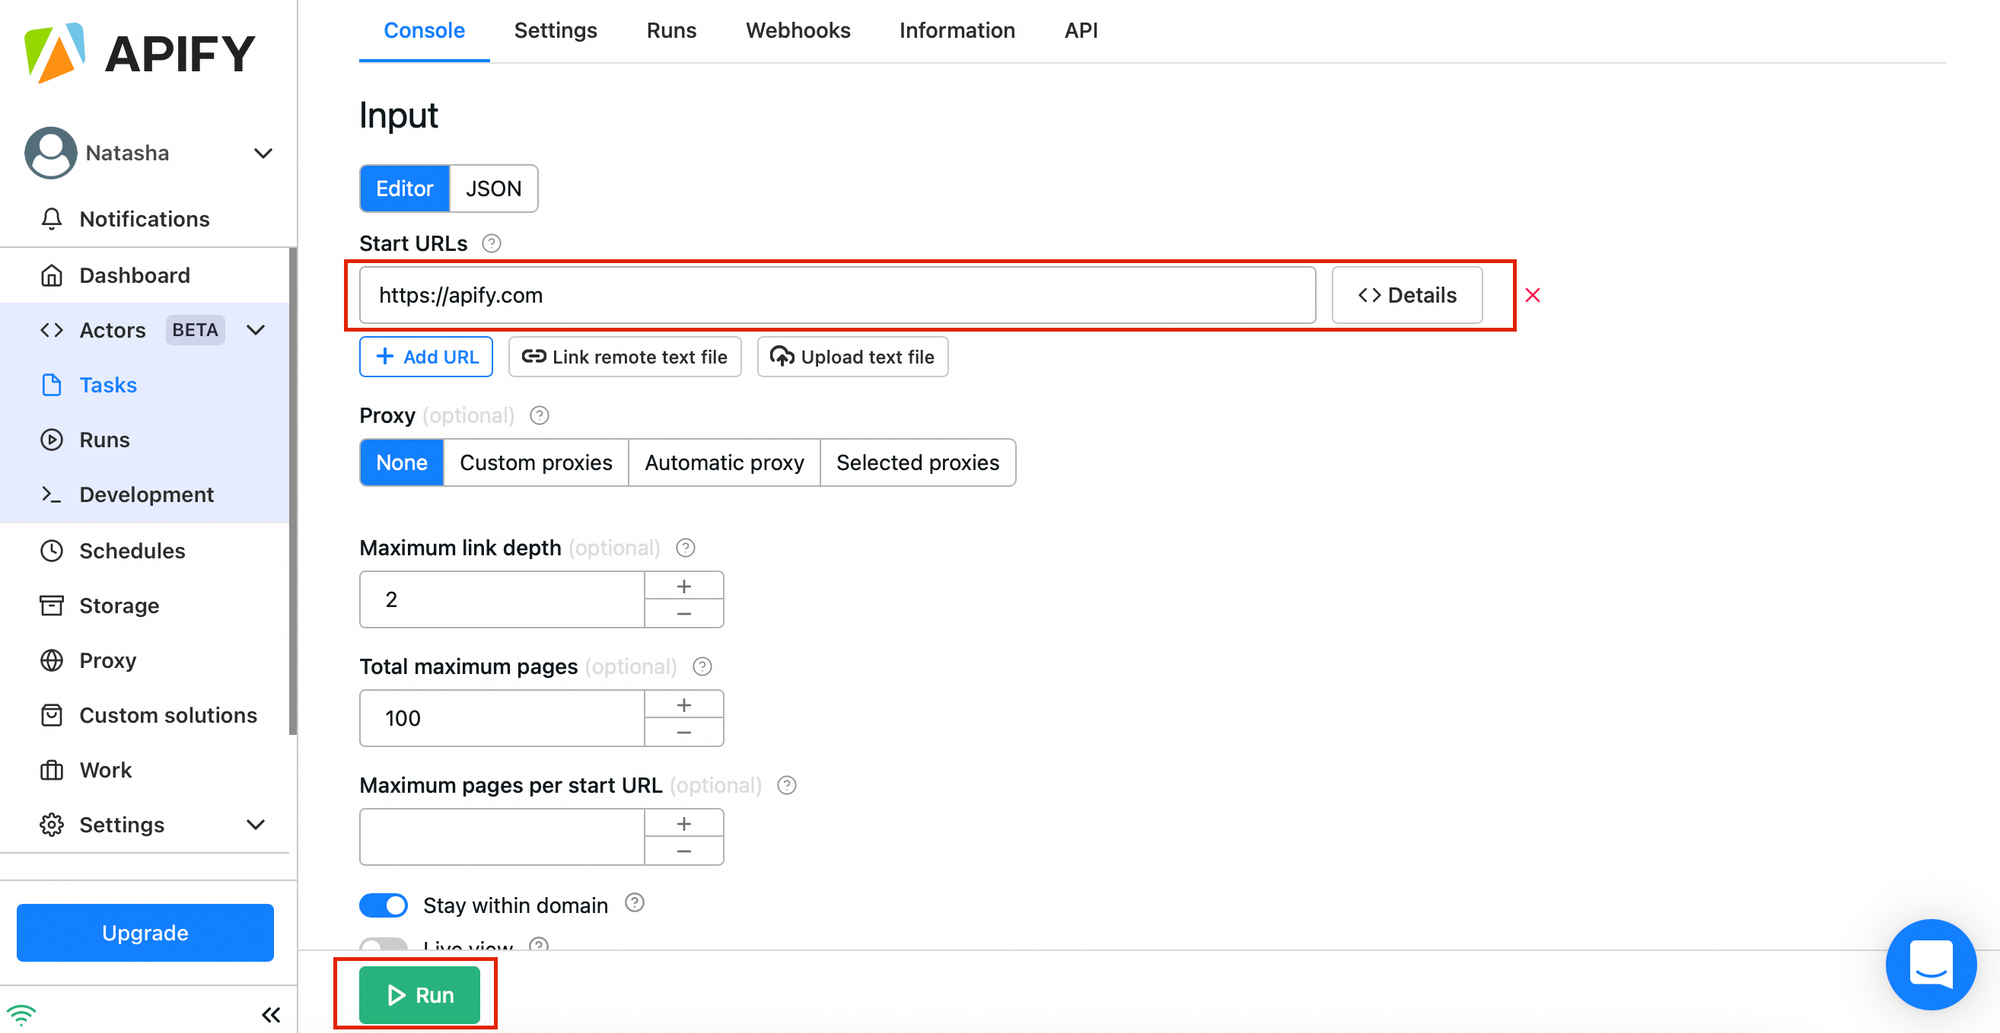Show help for Stay within domain
The height and width of the screenshot is (1033, 2000).
pos(634,903)
